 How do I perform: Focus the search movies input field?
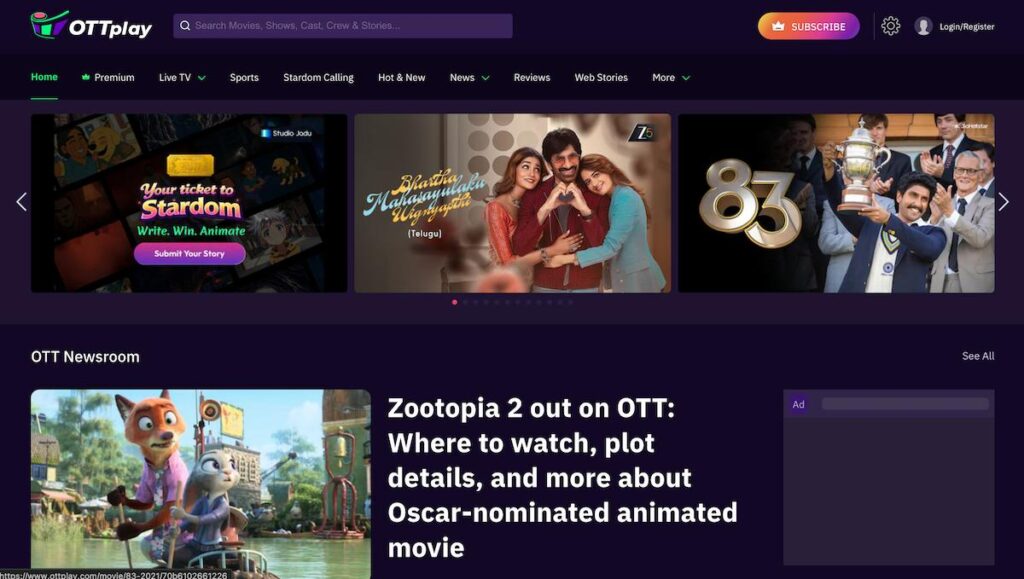point(343,25)
